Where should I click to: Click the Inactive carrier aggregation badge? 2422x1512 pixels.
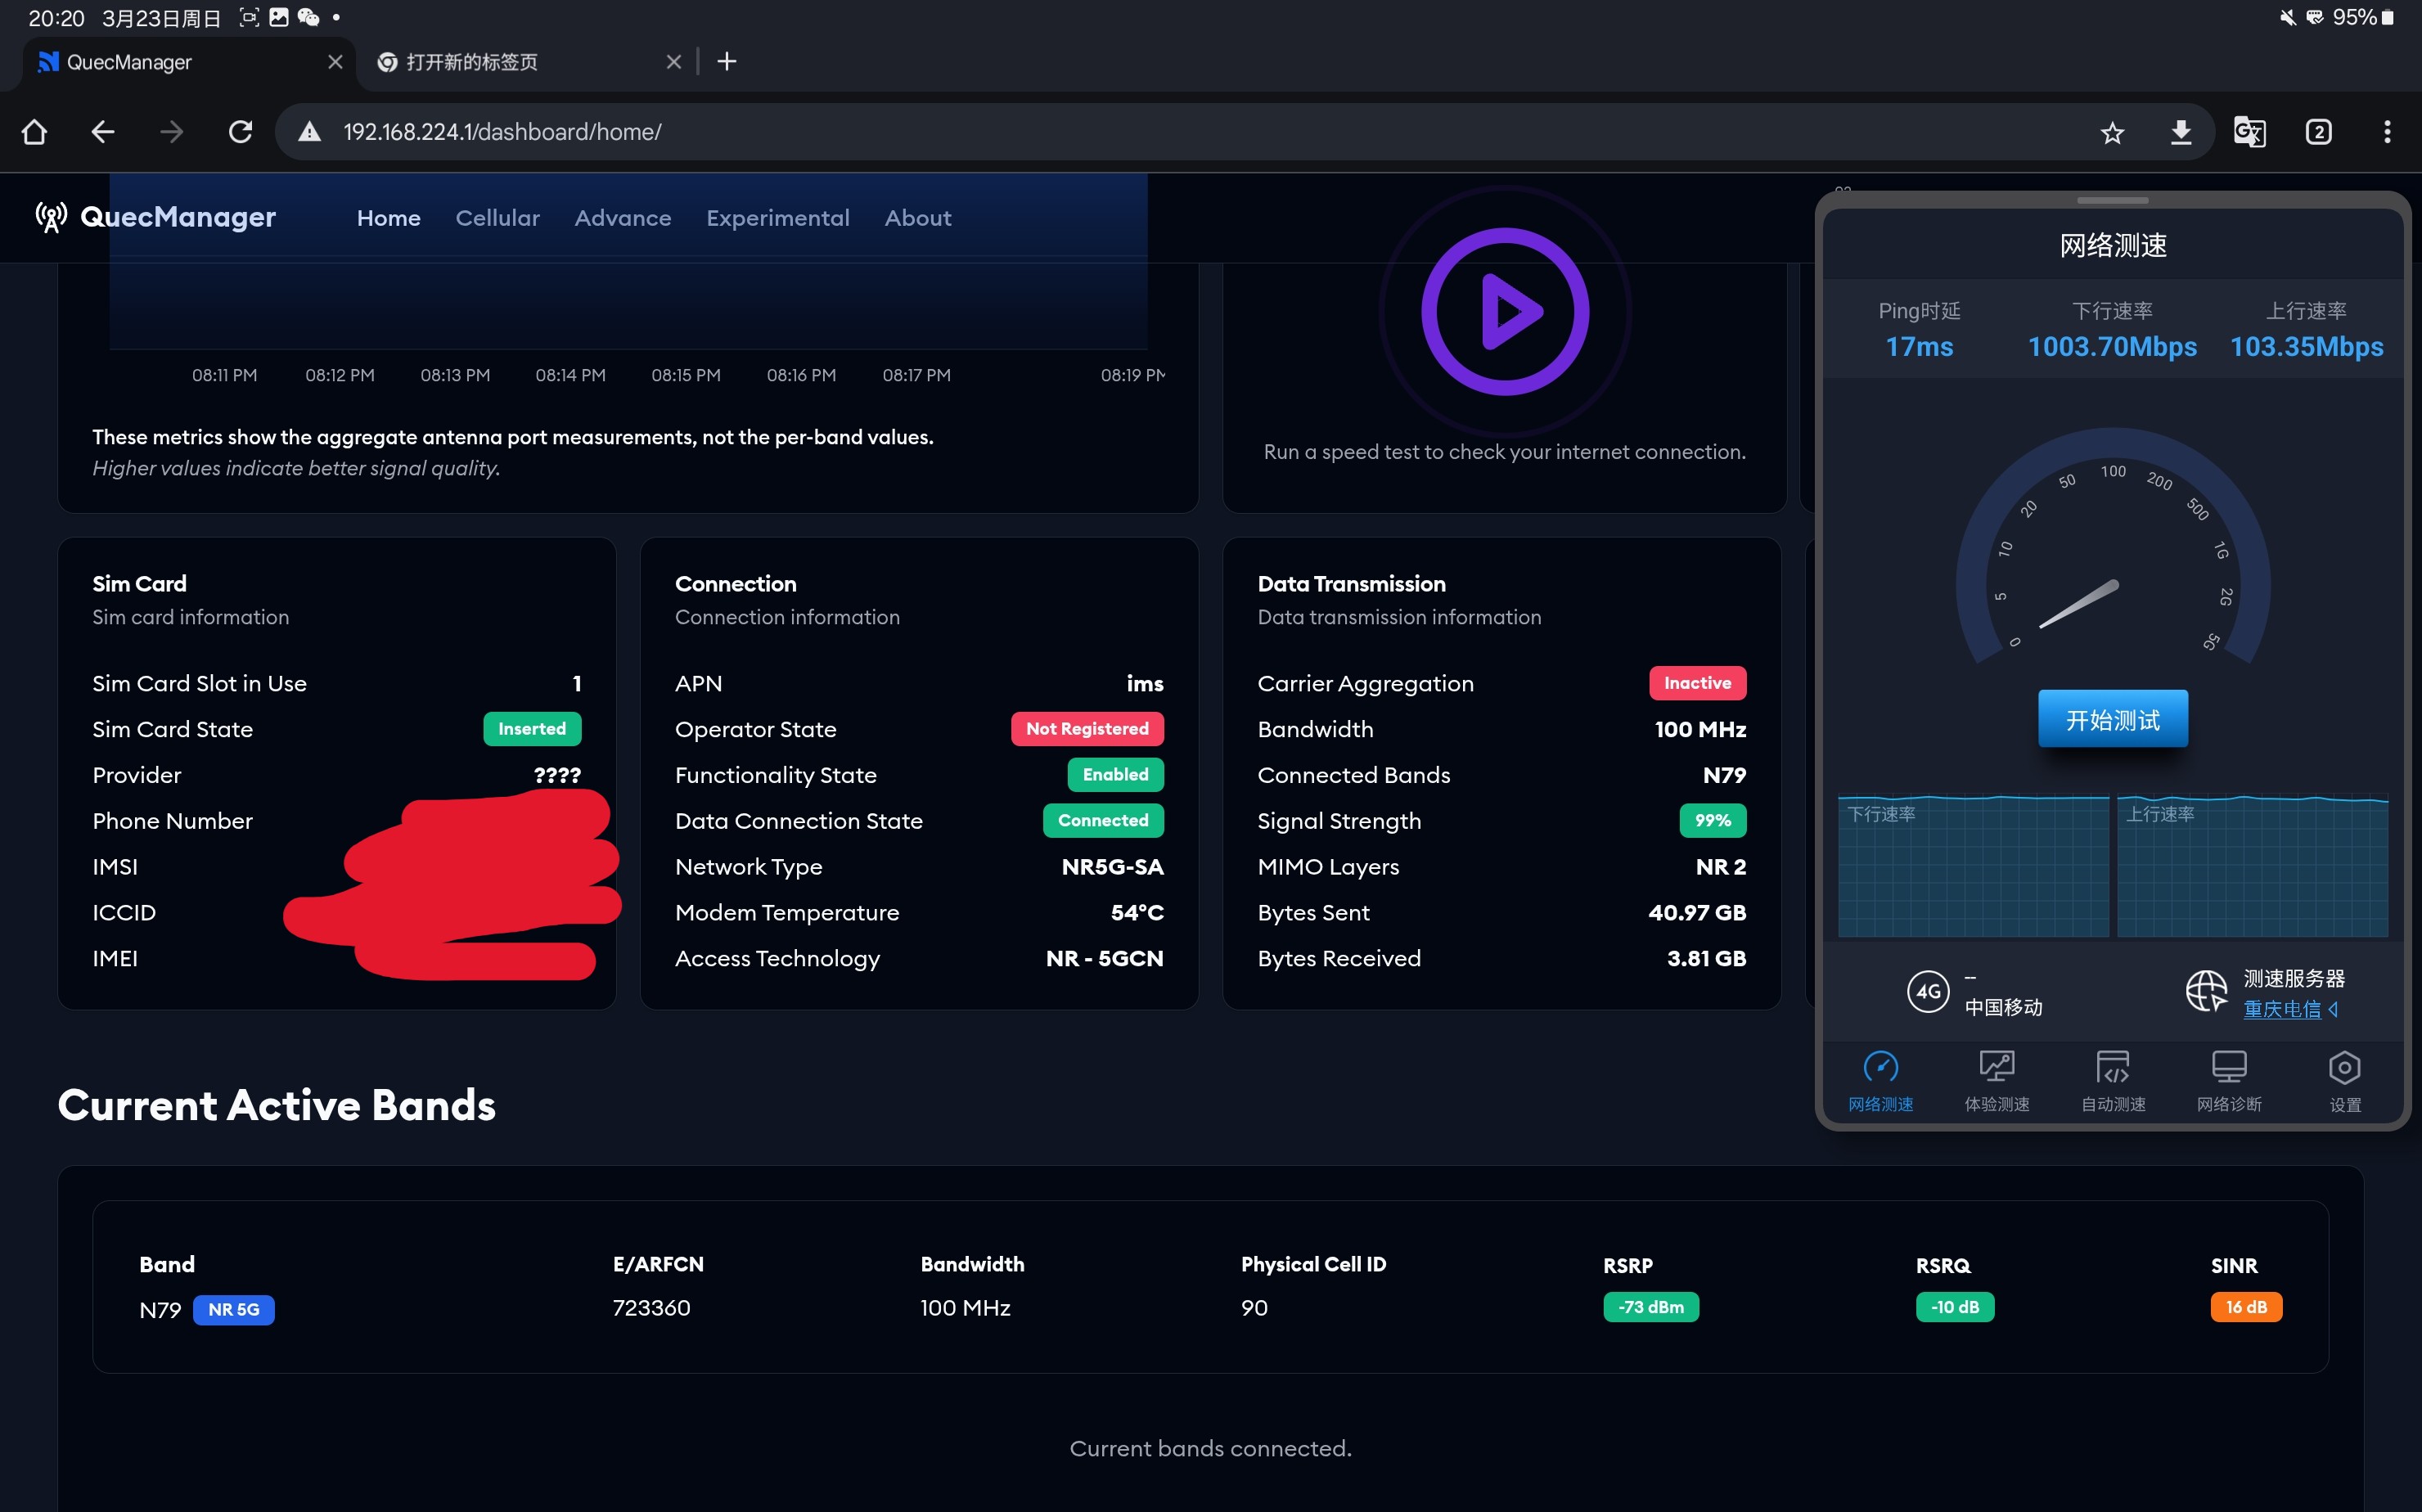pos(1697,683)
